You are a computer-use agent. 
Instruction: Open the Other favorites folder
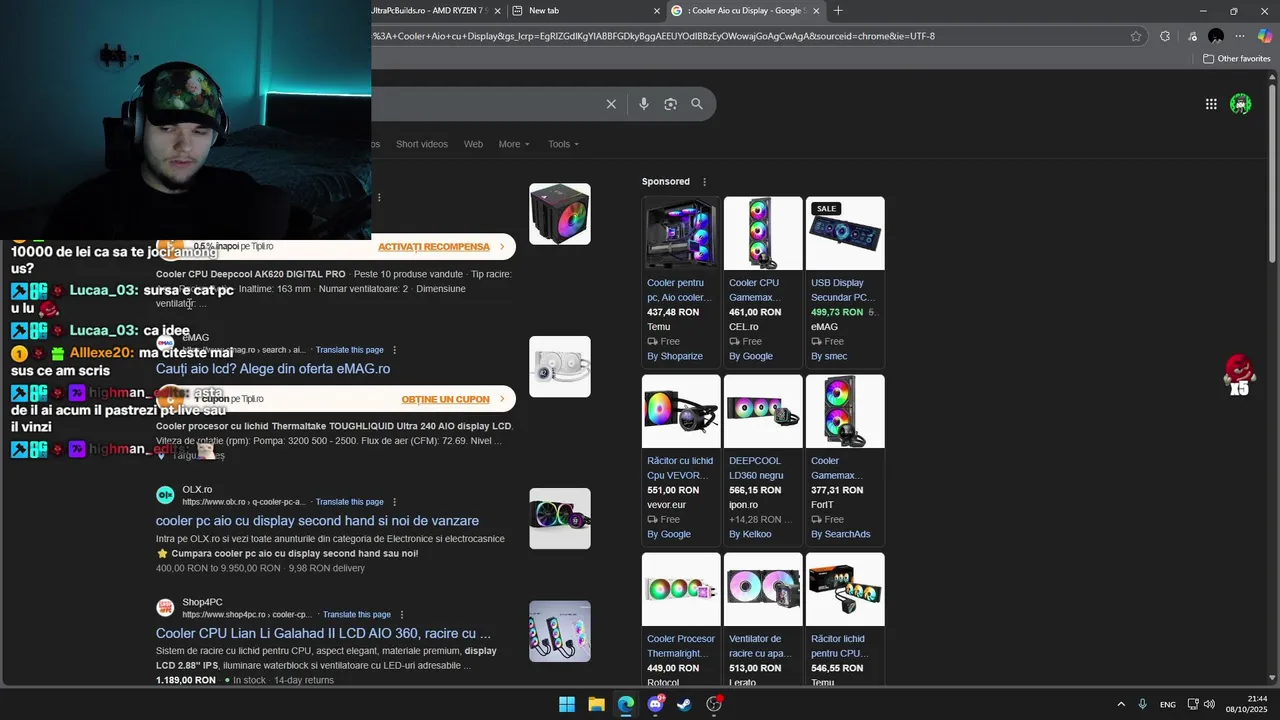pos(1237,59)
